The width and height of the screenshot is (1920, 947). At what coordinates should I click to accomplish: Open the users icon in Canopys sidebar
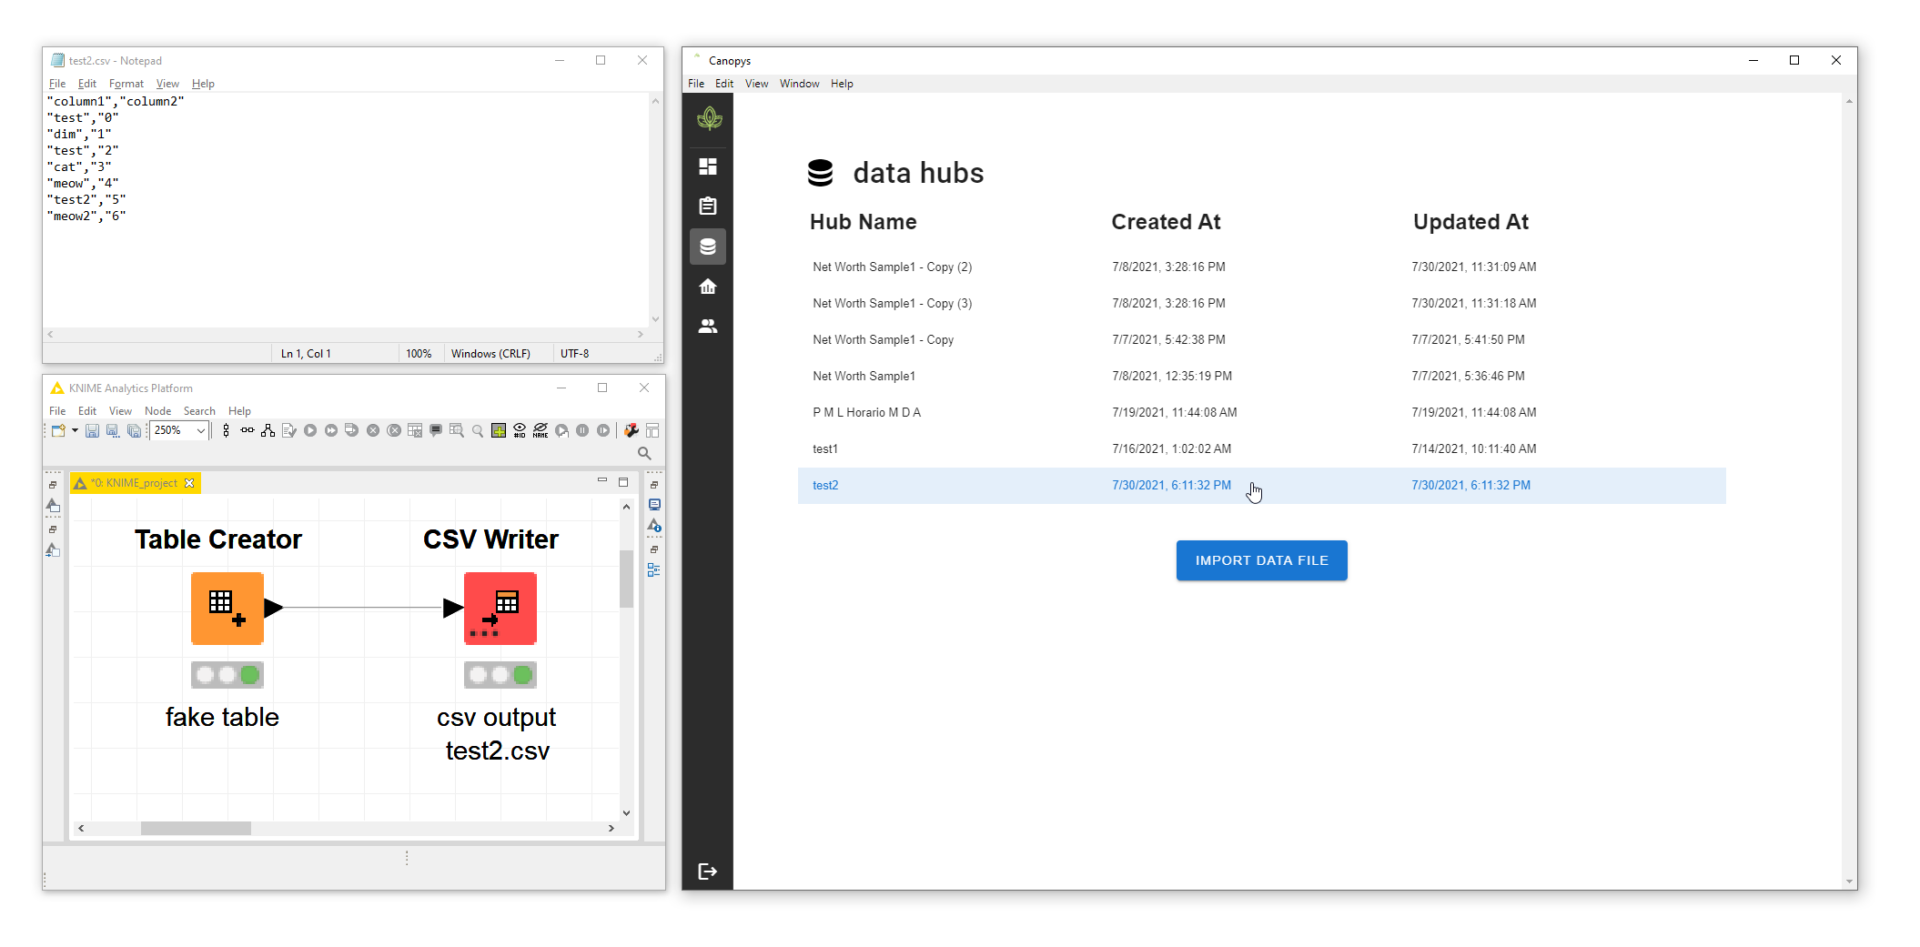pos(708,326)
